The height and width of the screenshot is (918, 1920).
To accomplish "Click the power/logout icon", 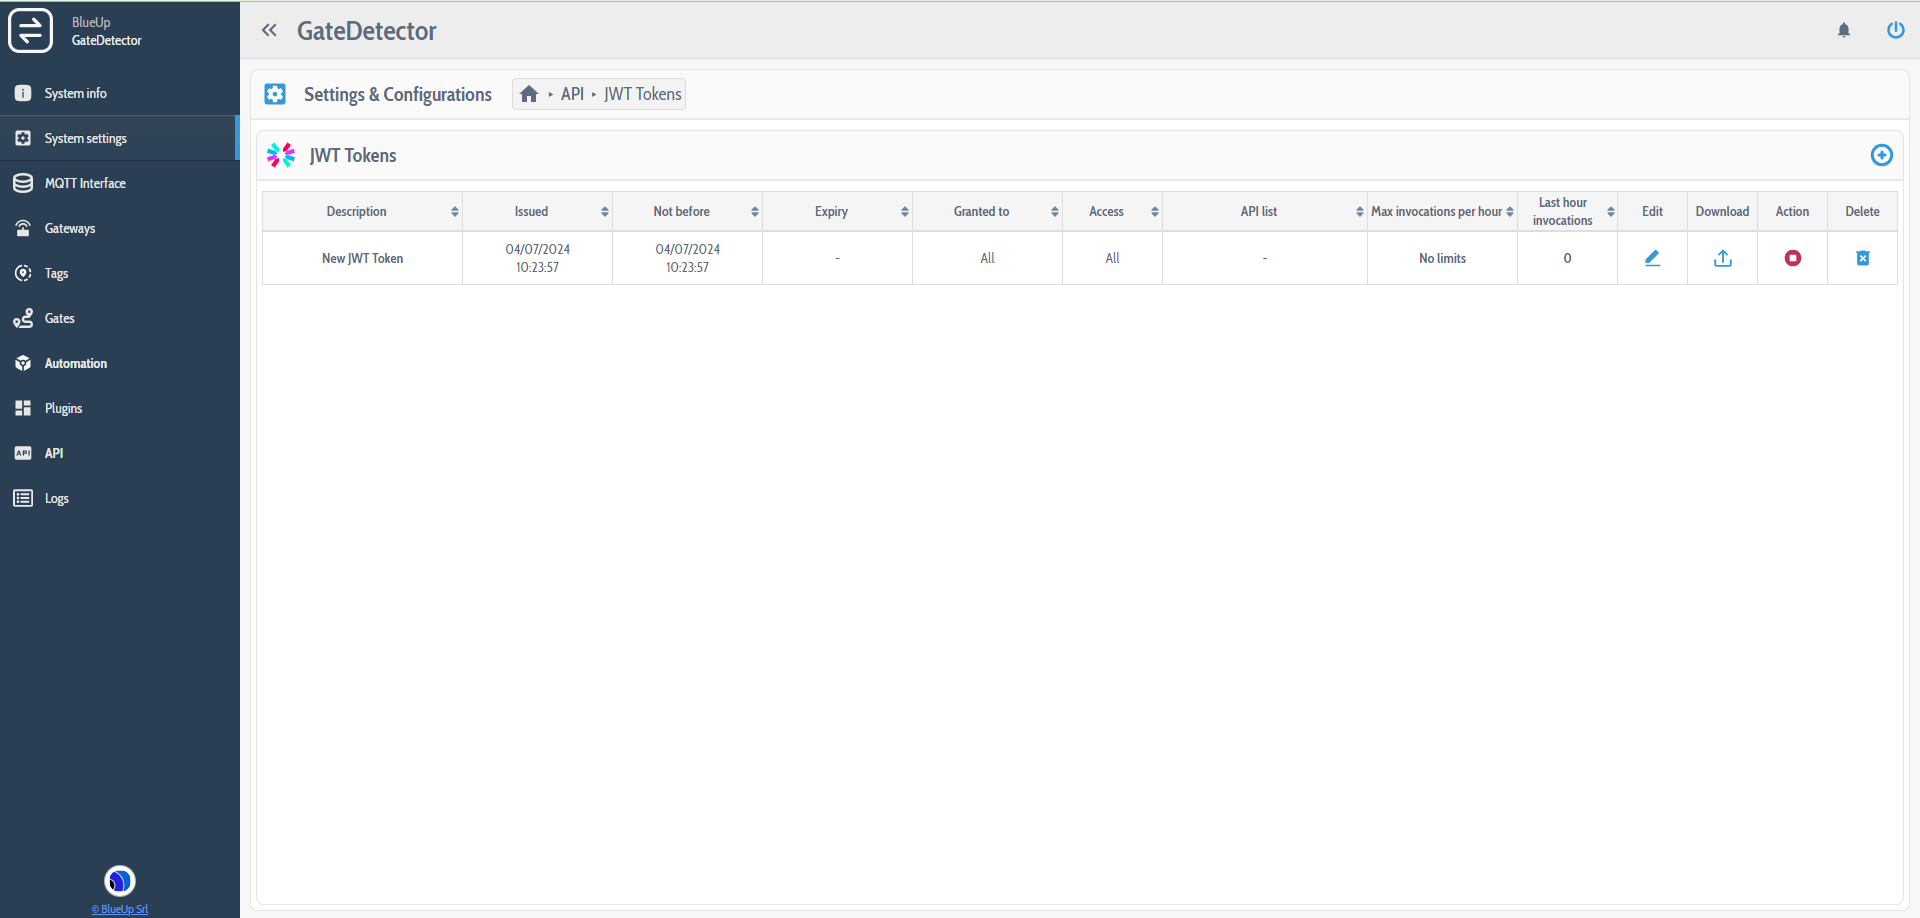I will pyautogui.click(x=1896, y=30).
